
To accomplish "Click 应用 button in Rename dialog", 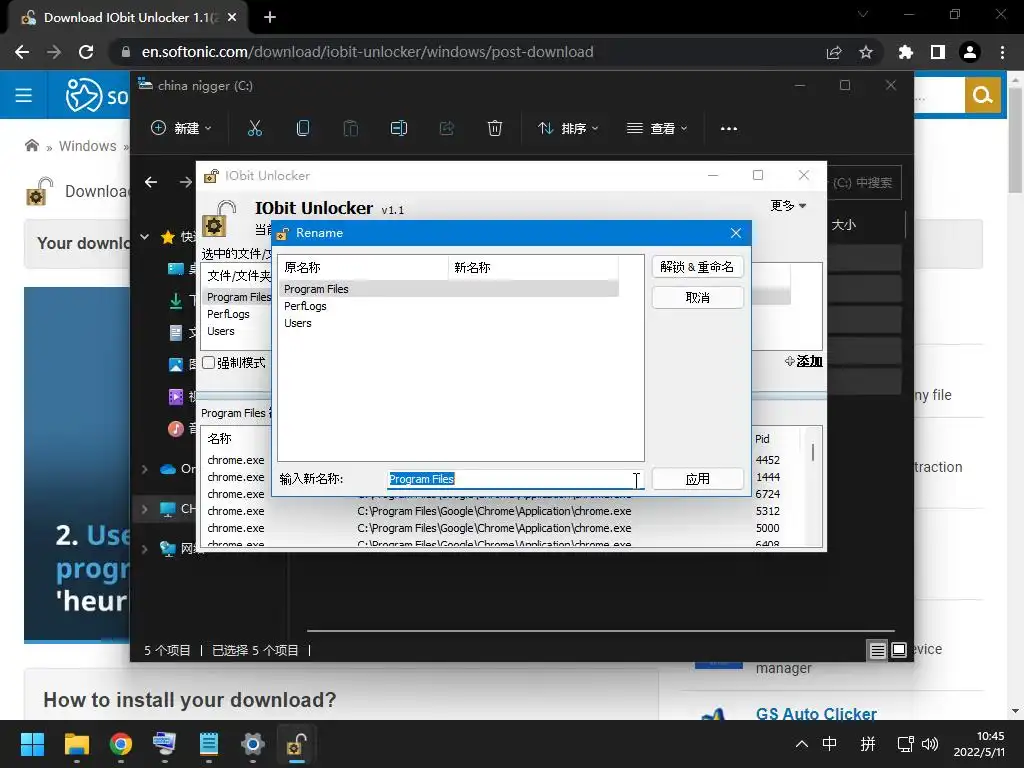I will pos(697,479).
